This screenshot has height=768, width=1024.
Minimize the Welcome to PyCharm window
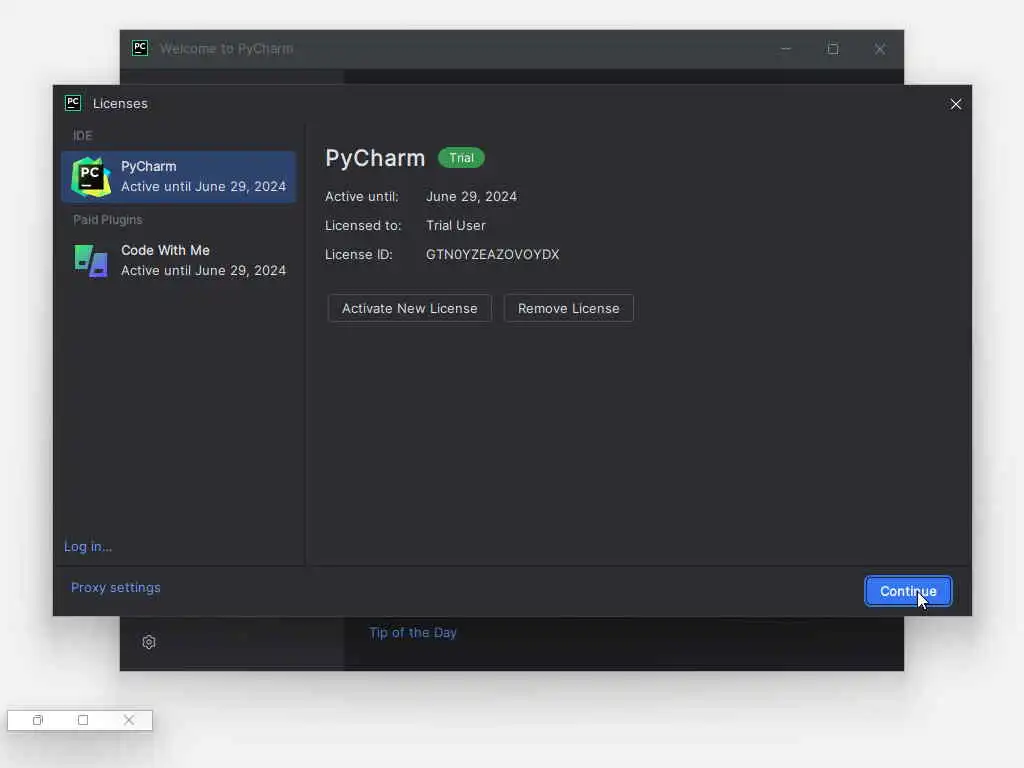[x=786, y=49]
